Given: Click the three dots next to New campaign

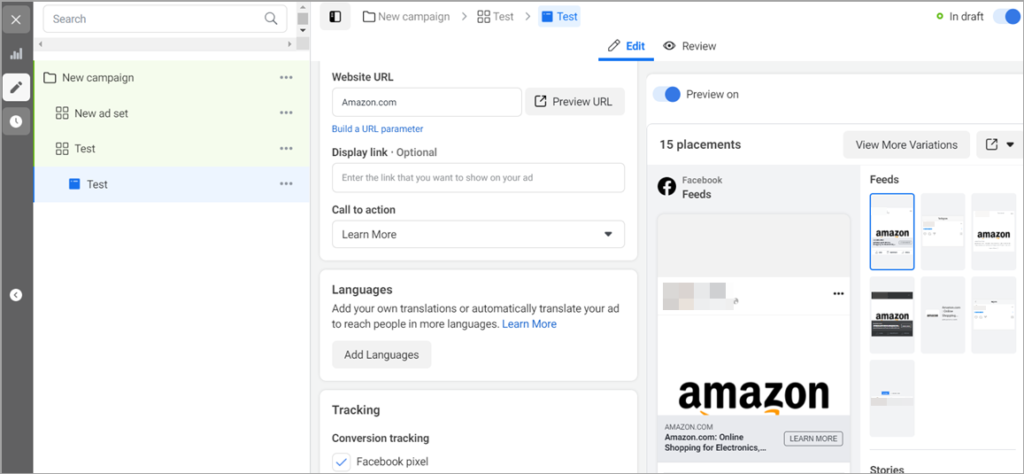Looking at the screenshot, I should pyautogui.click(x=286, y=78).
